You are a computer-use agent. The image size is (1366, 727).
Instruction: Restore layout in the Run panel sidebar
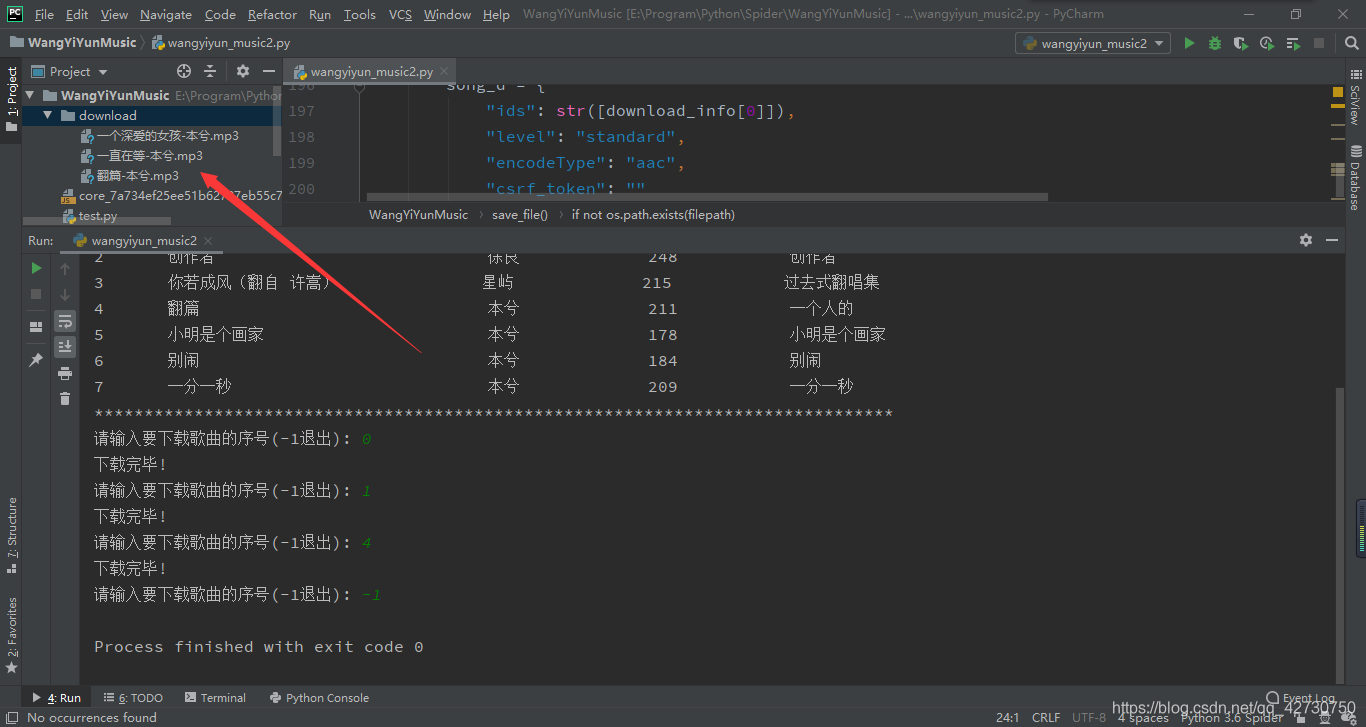pyautogui.click(x=36, y=326)
